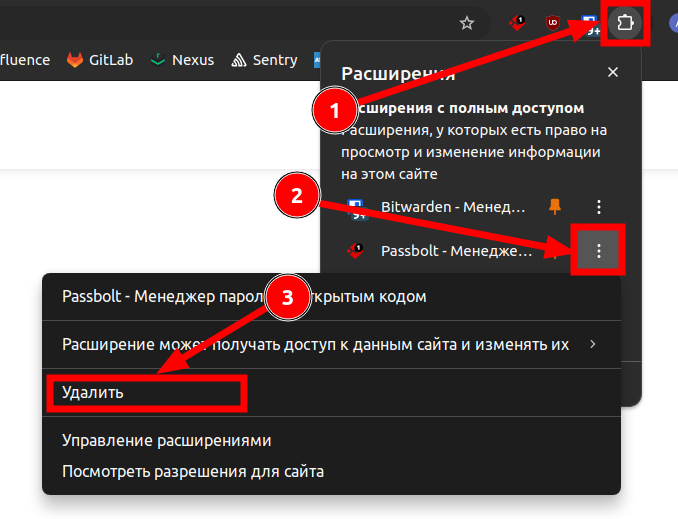Click the uBlock Origin shield icon
This screenshot has width=678, height=519.
click(x=553, y=22)
